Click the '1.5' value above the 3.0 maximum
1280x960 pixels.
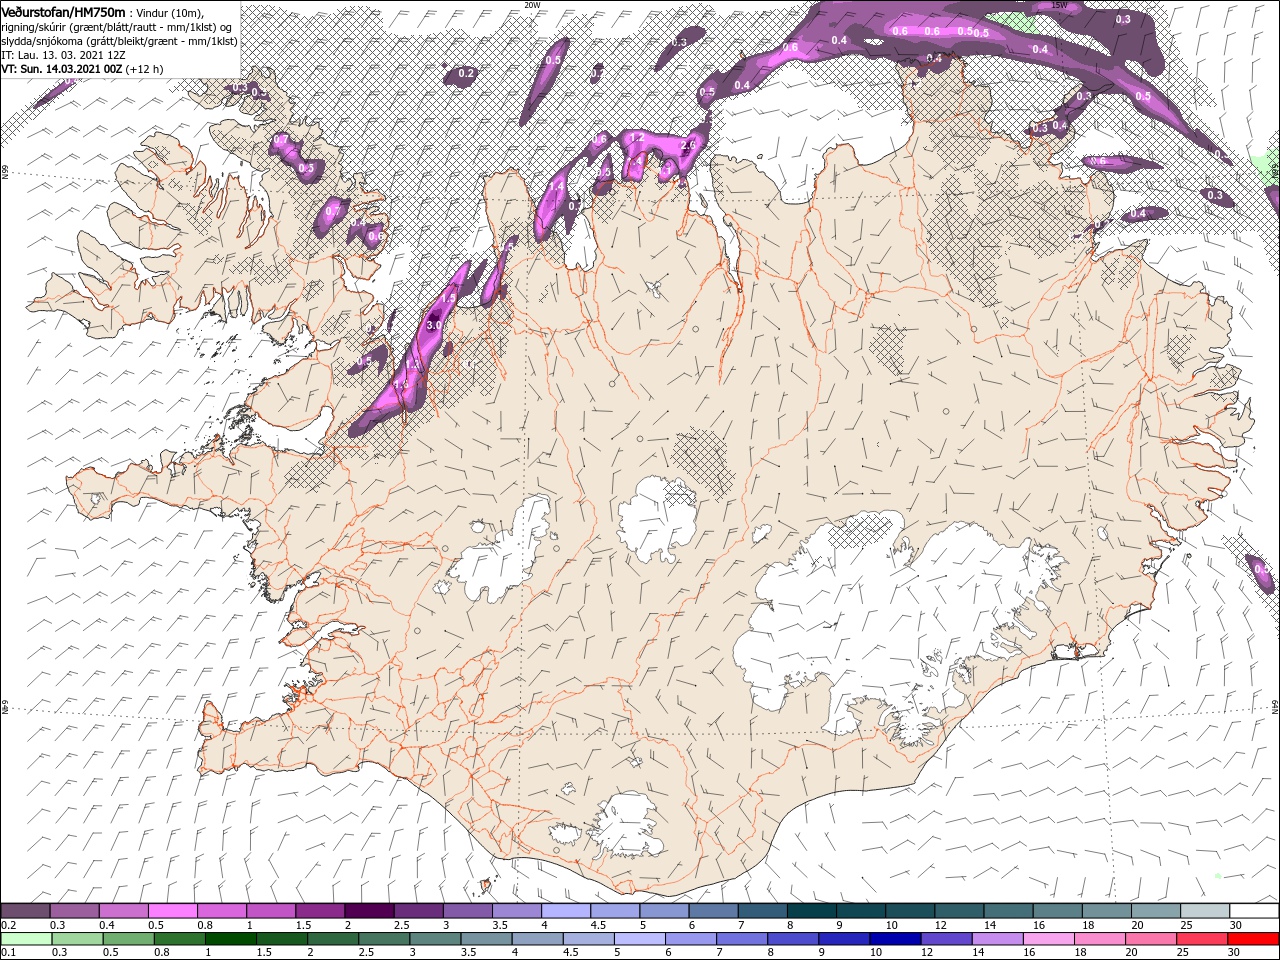tap(449, 298)
